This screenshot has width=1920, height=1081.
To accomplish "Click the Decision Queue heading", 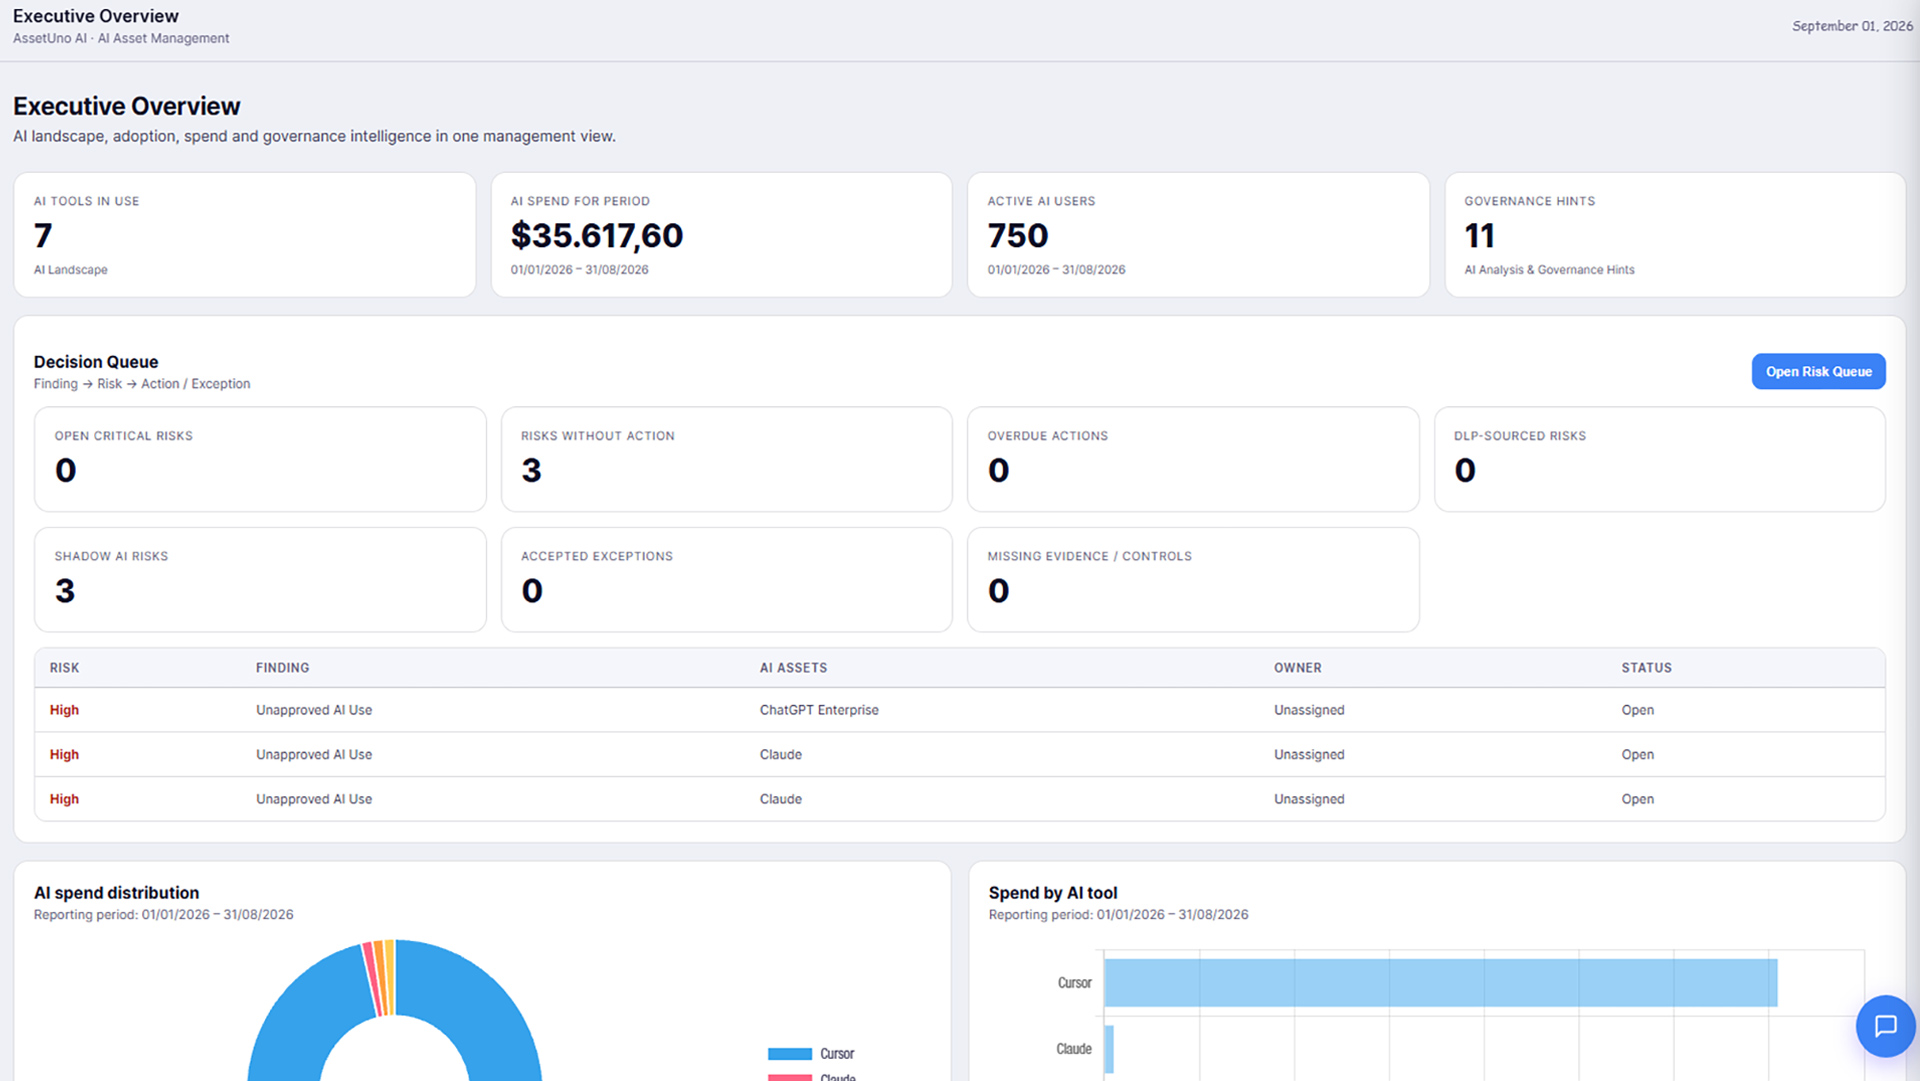I will 96,362.
